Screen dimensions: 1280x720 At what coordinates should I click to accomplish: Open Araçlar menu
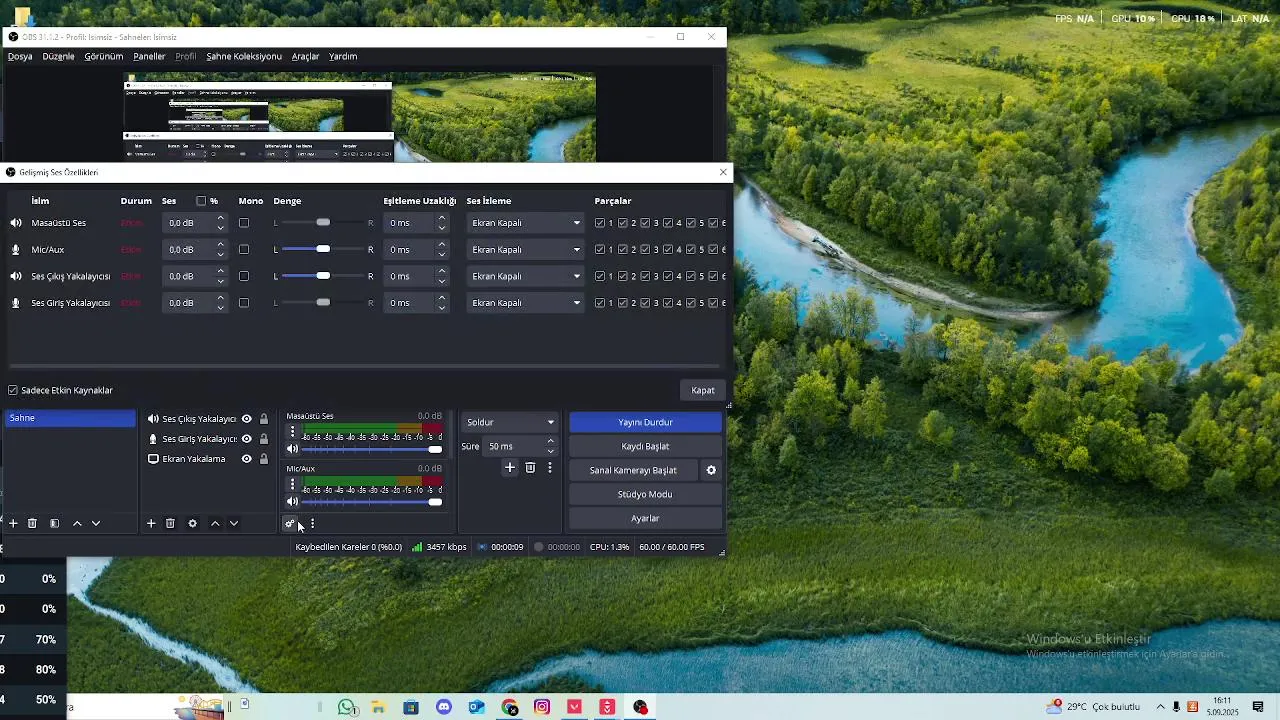(305, 56)
